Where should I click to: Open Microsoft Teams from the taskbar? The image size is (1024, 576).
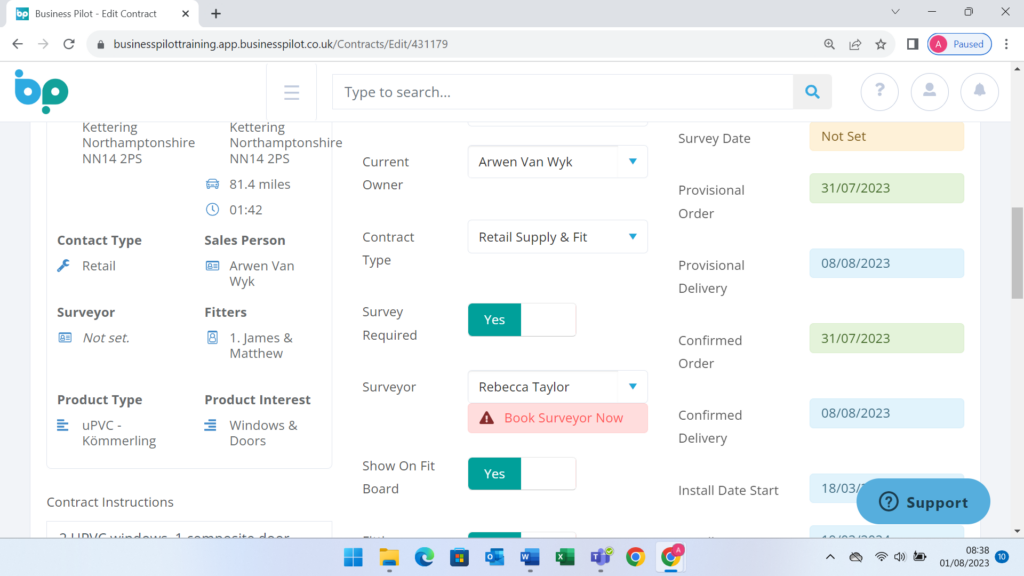[600, 557]
